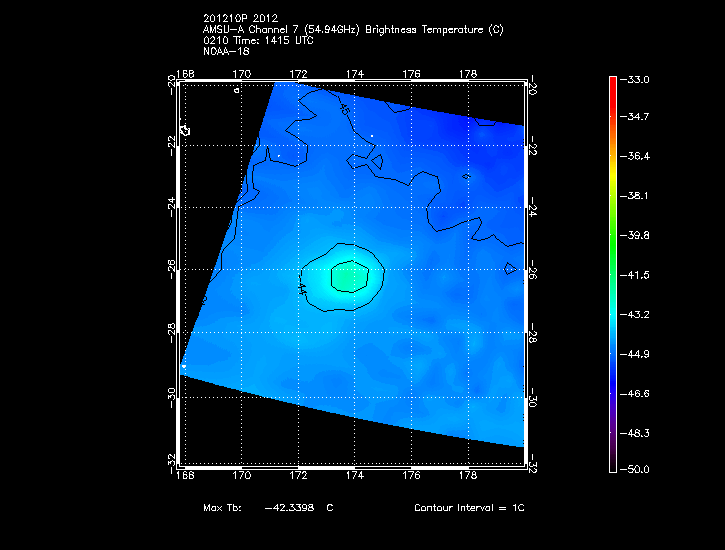Click the Time: 1415 UTC text
The image size is (725, 550).
click(270, 40)
